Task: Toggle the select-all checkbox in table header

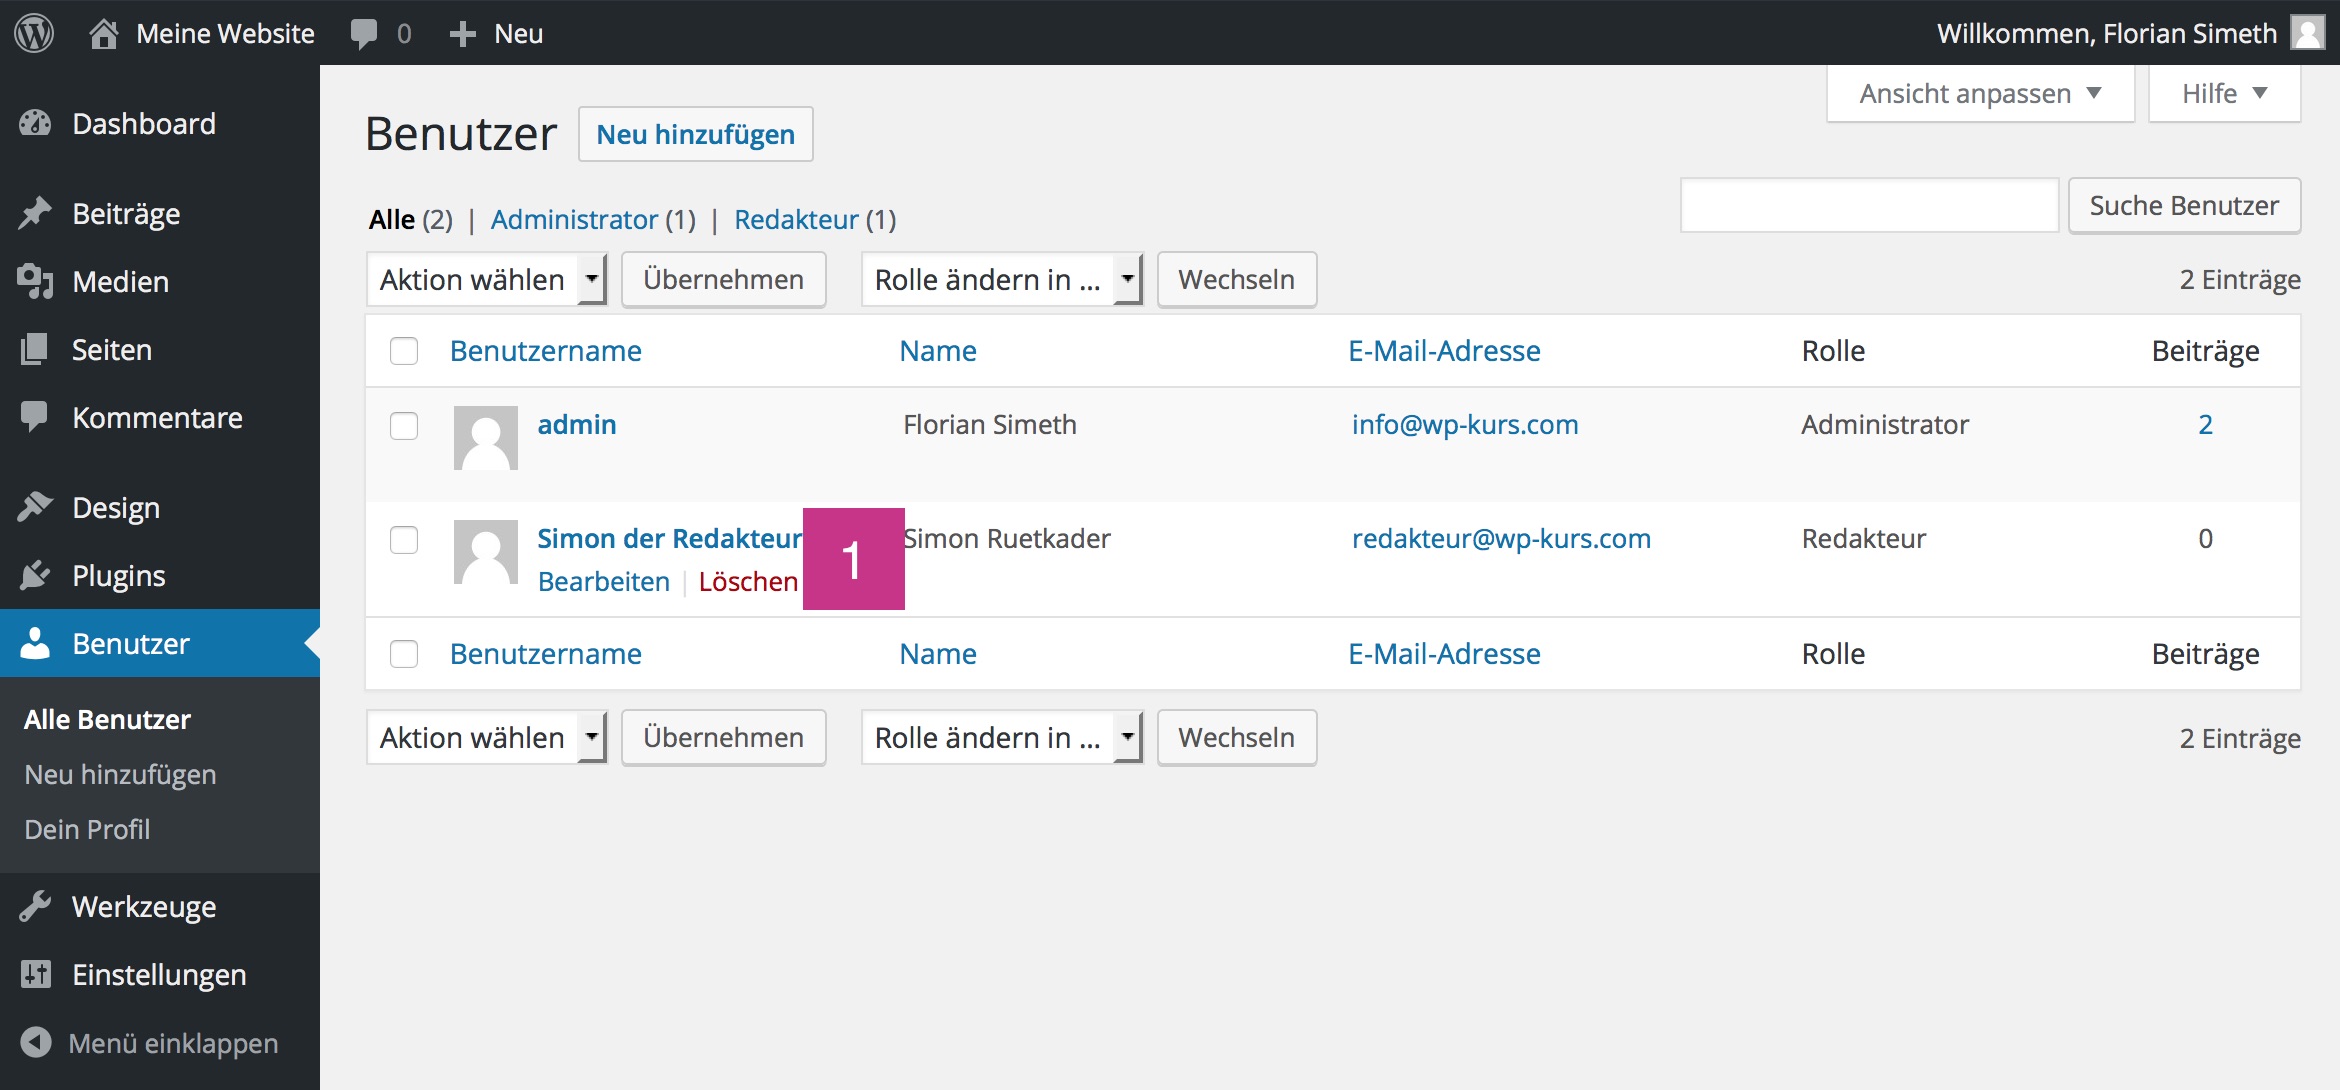Action: (x=404, y=351)
